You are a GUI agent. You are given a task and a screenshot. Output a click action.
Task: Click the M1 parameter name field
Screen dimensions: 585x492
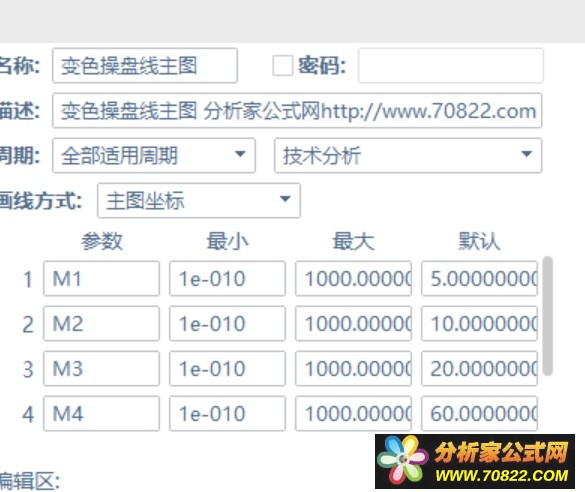pos(101,279)
